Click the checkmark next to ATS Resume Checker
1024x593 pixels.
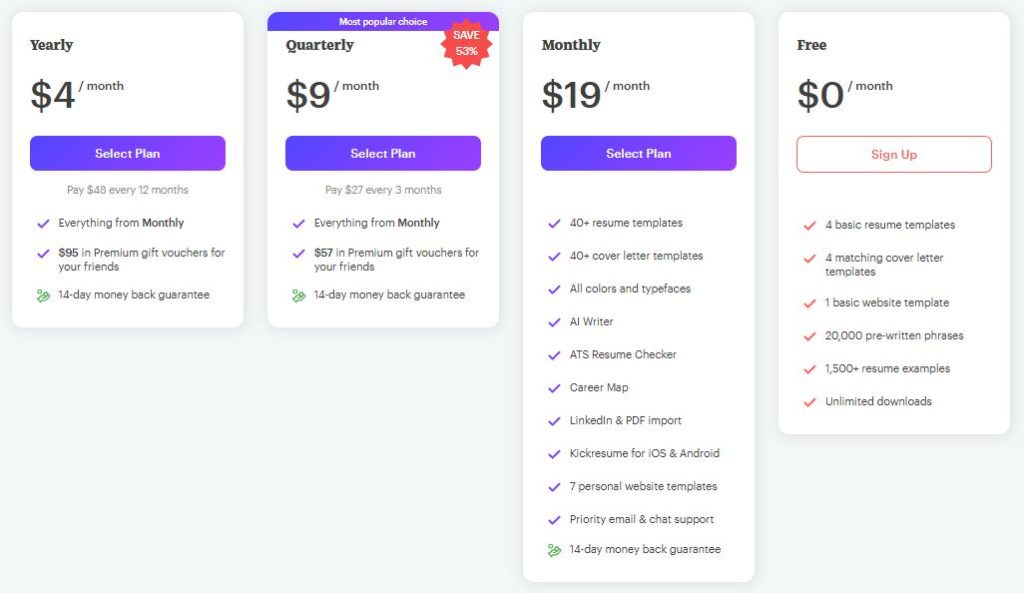click(x=554, y=355)
